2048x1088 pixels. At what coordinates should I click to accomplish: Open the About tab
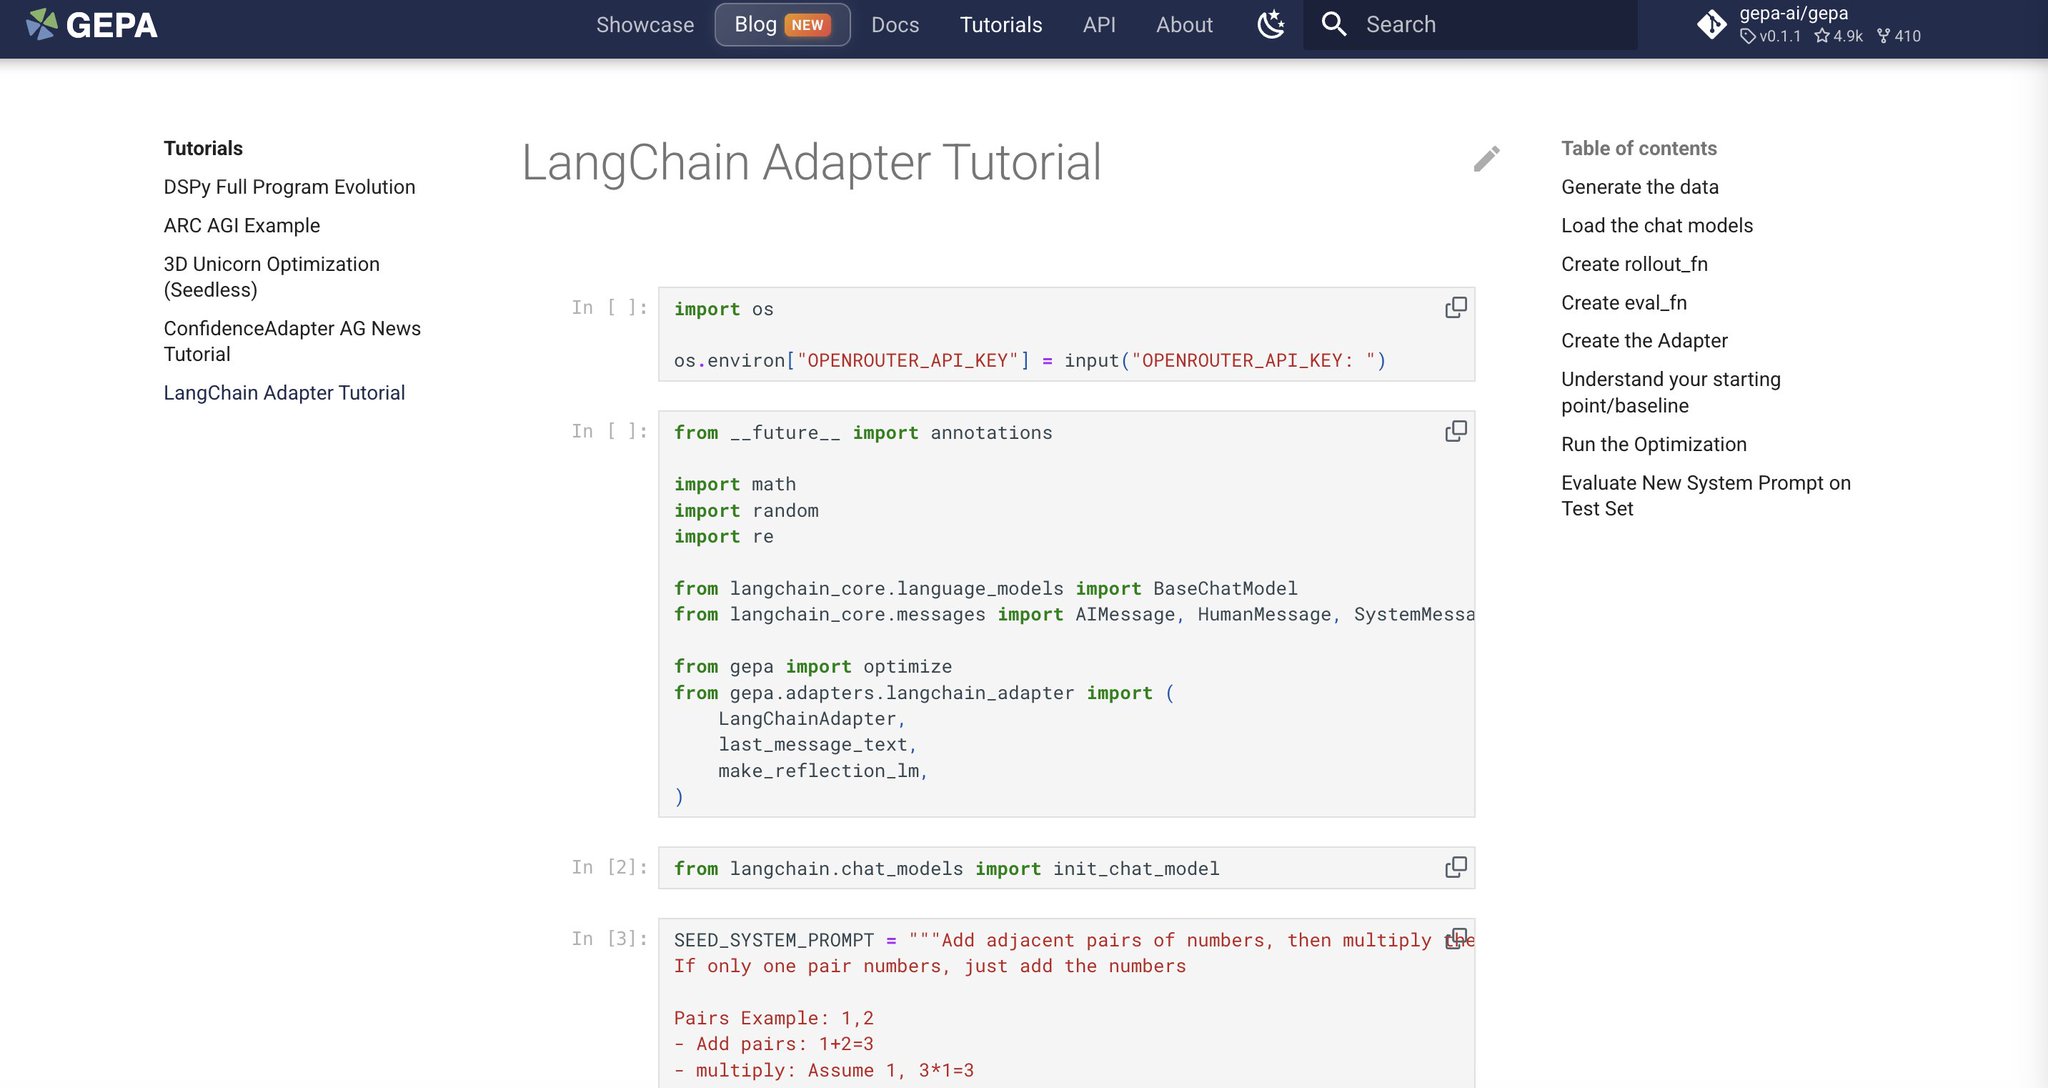point(1184,25)
